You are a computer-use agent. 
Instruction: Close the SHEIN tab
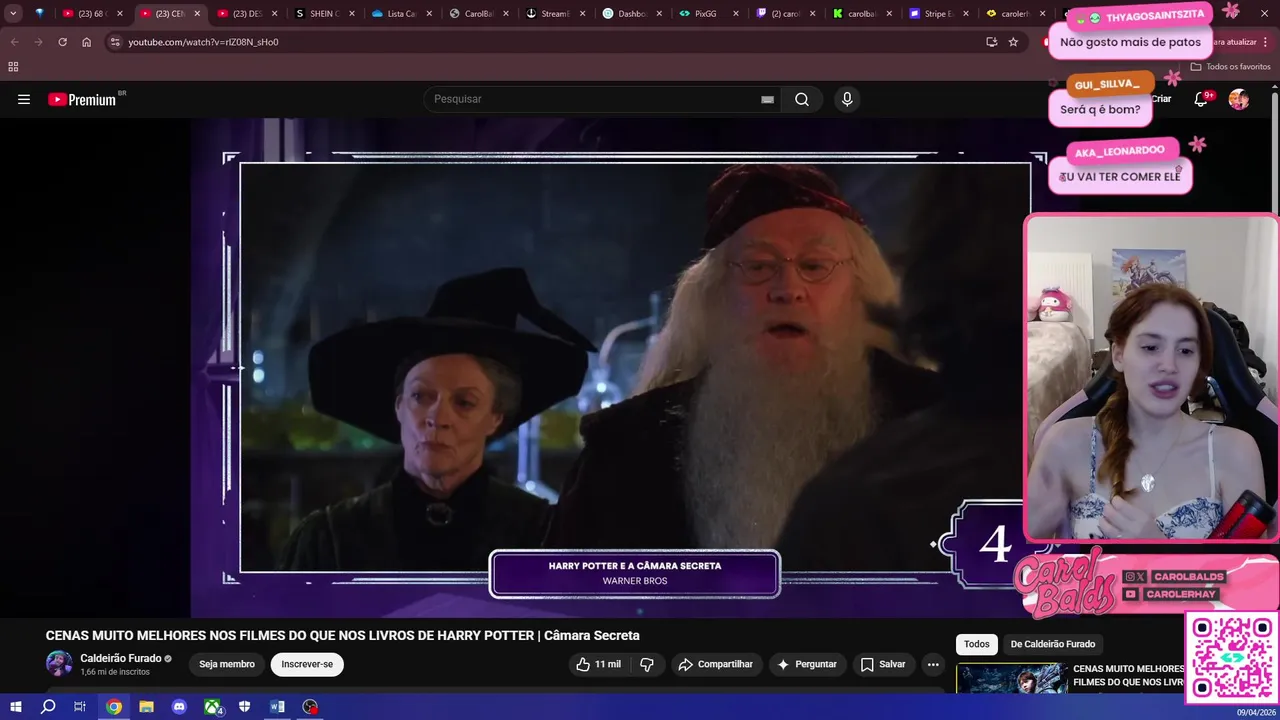click(352, 14)
